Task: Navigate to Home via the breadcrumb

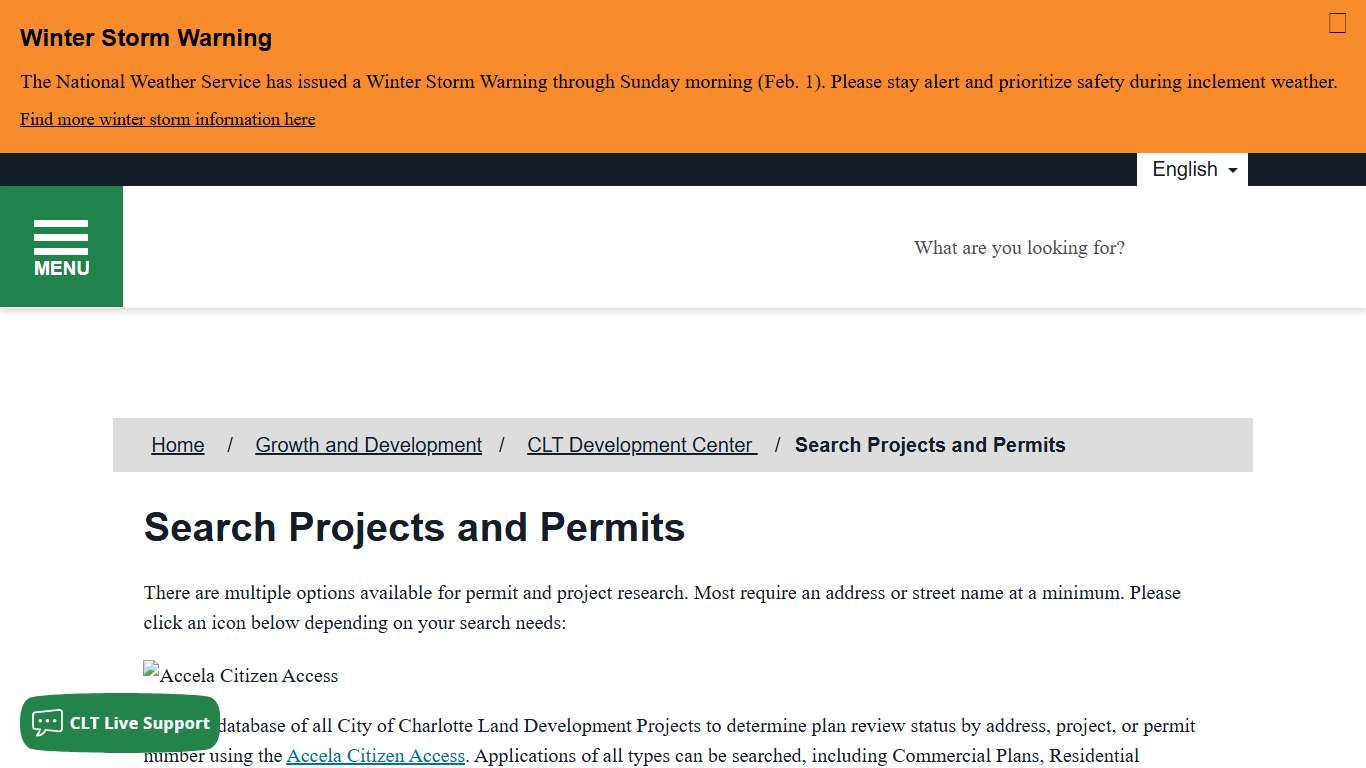Action: 177,444
